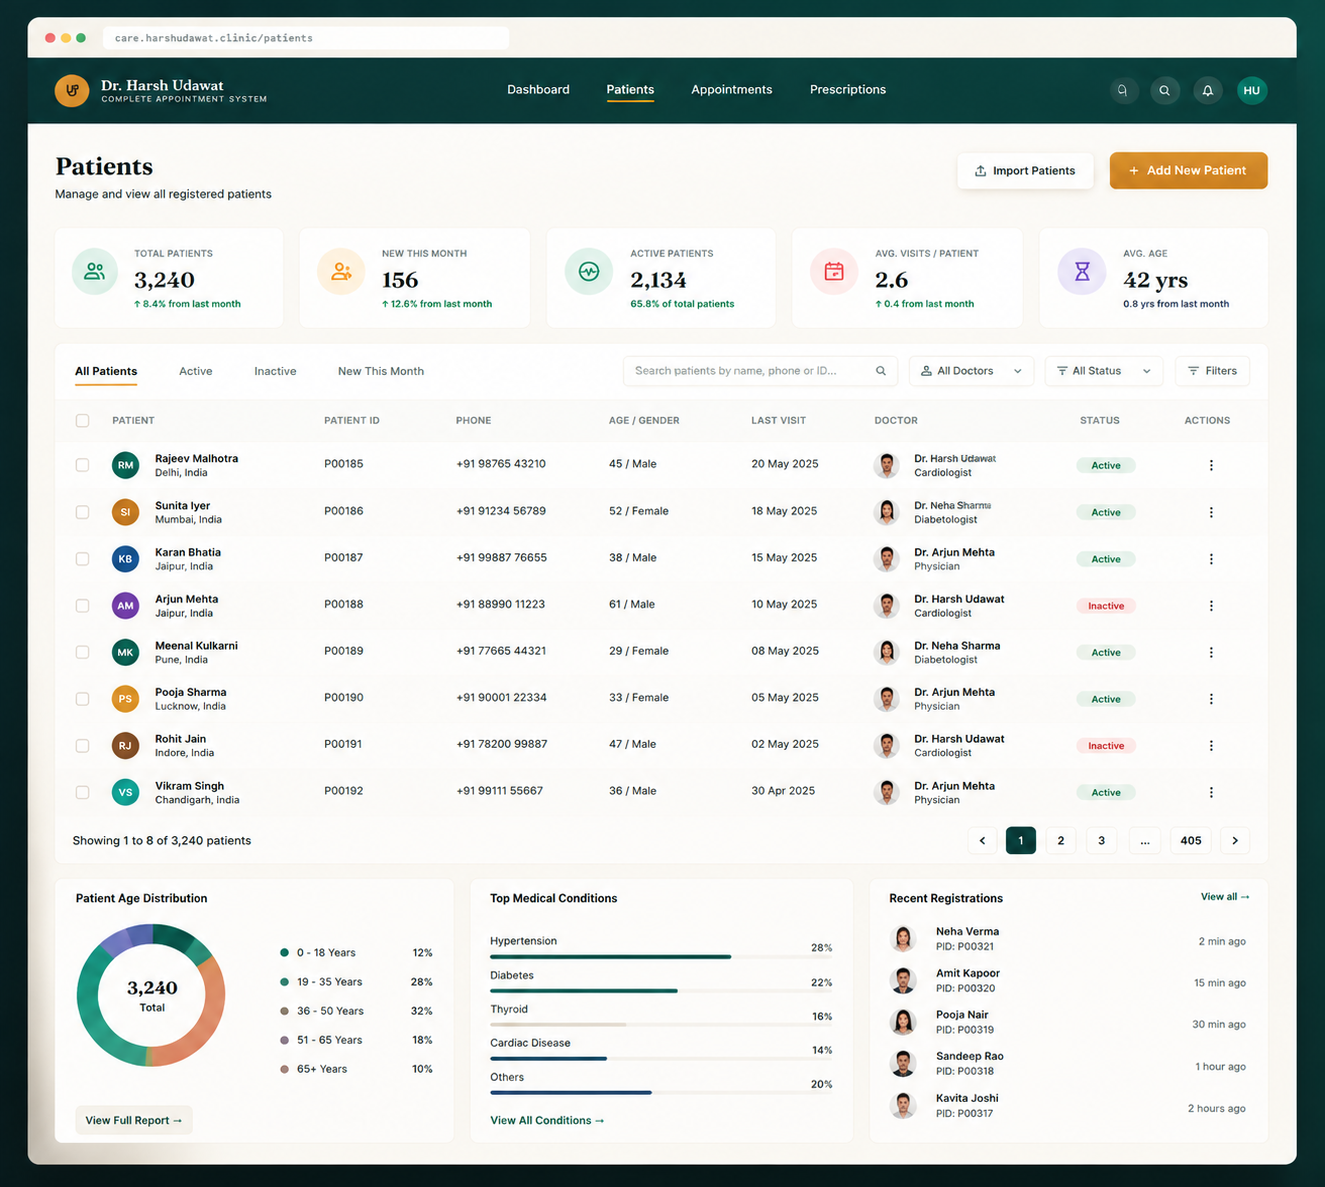Image resolution: width=1325 pixels, height=1187 pixels.
Task: Open the Appointments nav item
Action: click(731, 90)
